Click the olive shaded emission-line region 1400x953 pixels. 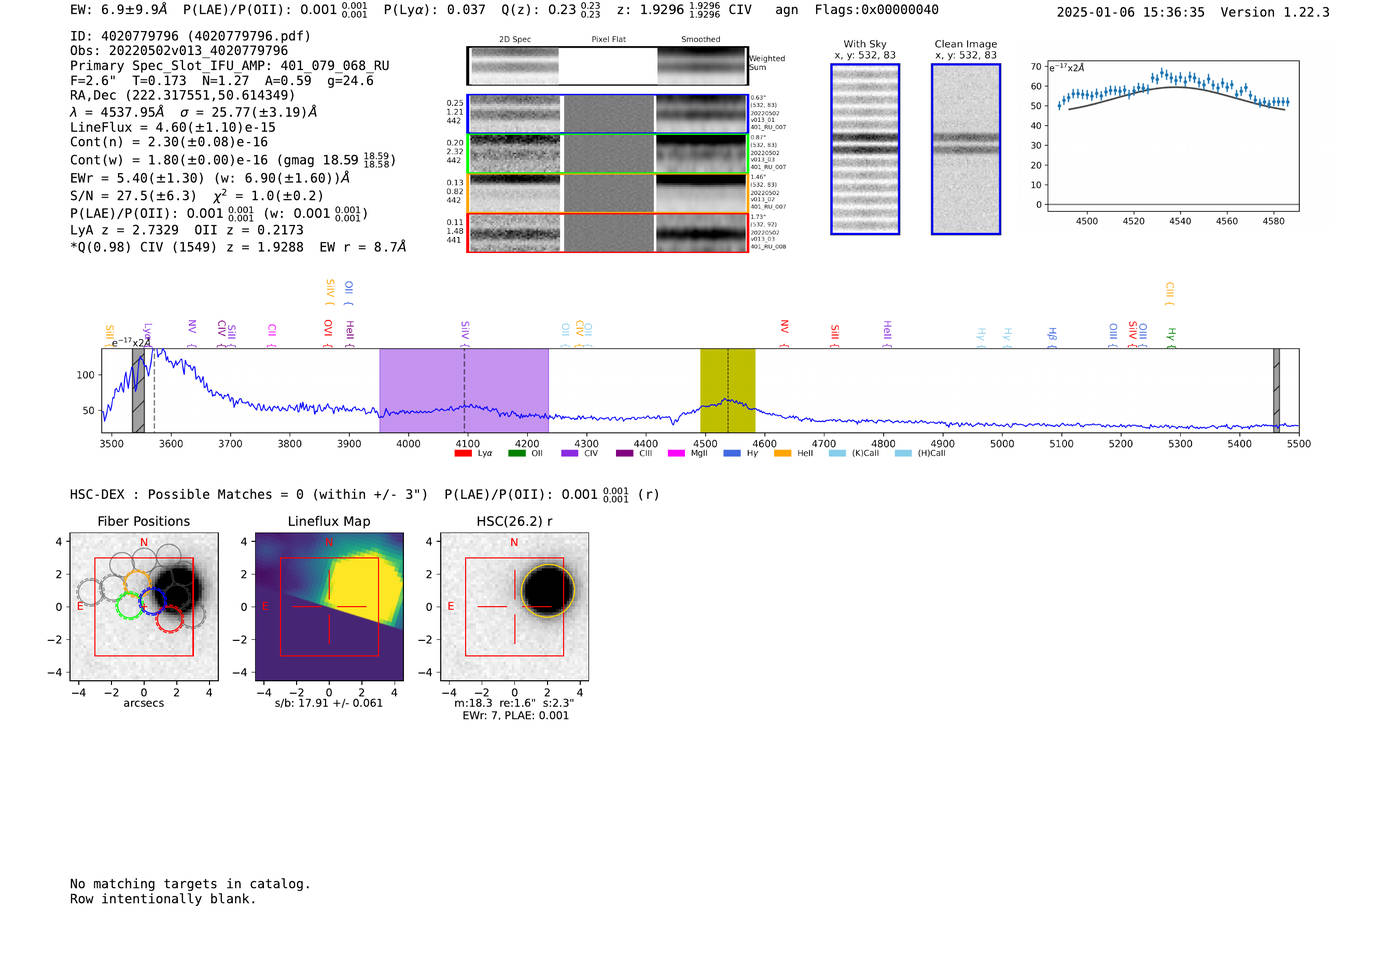[727, 390]
